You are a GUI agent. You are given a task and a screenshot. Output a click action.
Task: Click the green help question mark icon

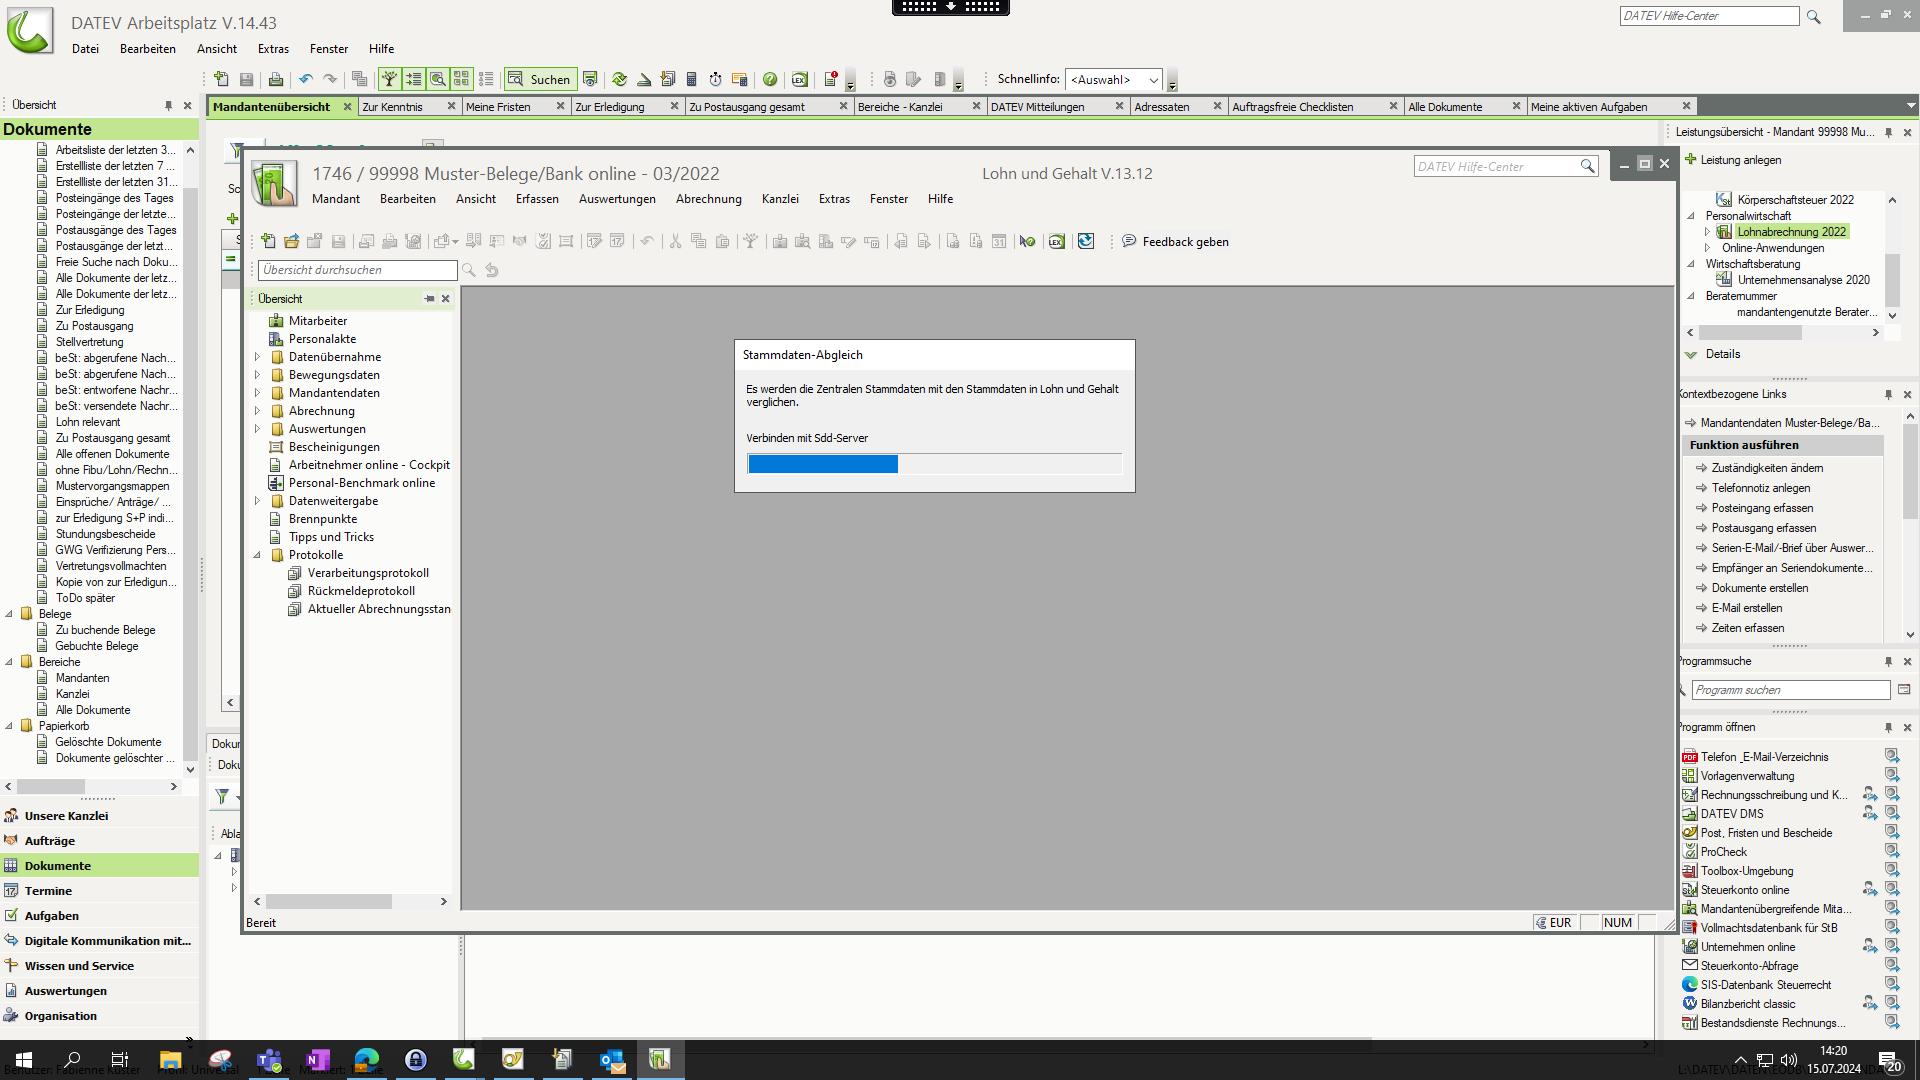pyautogui.click(x=770, y=79)
